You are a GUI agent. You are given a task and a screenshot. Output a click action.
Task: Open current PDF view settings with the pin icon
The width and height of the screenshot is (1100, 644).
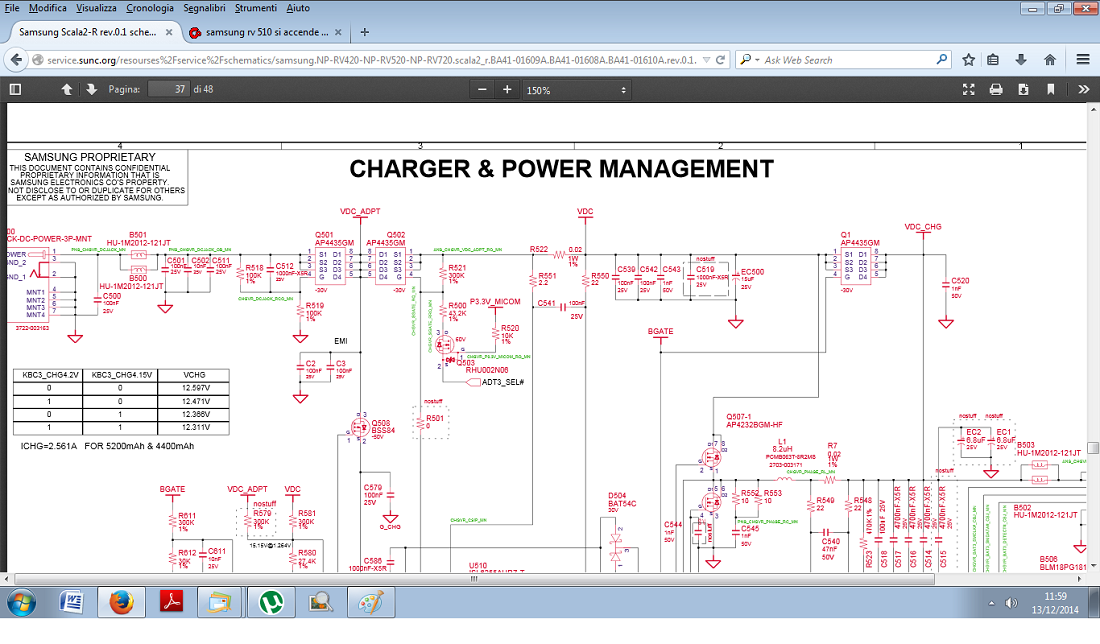(x=1048, y=89)
